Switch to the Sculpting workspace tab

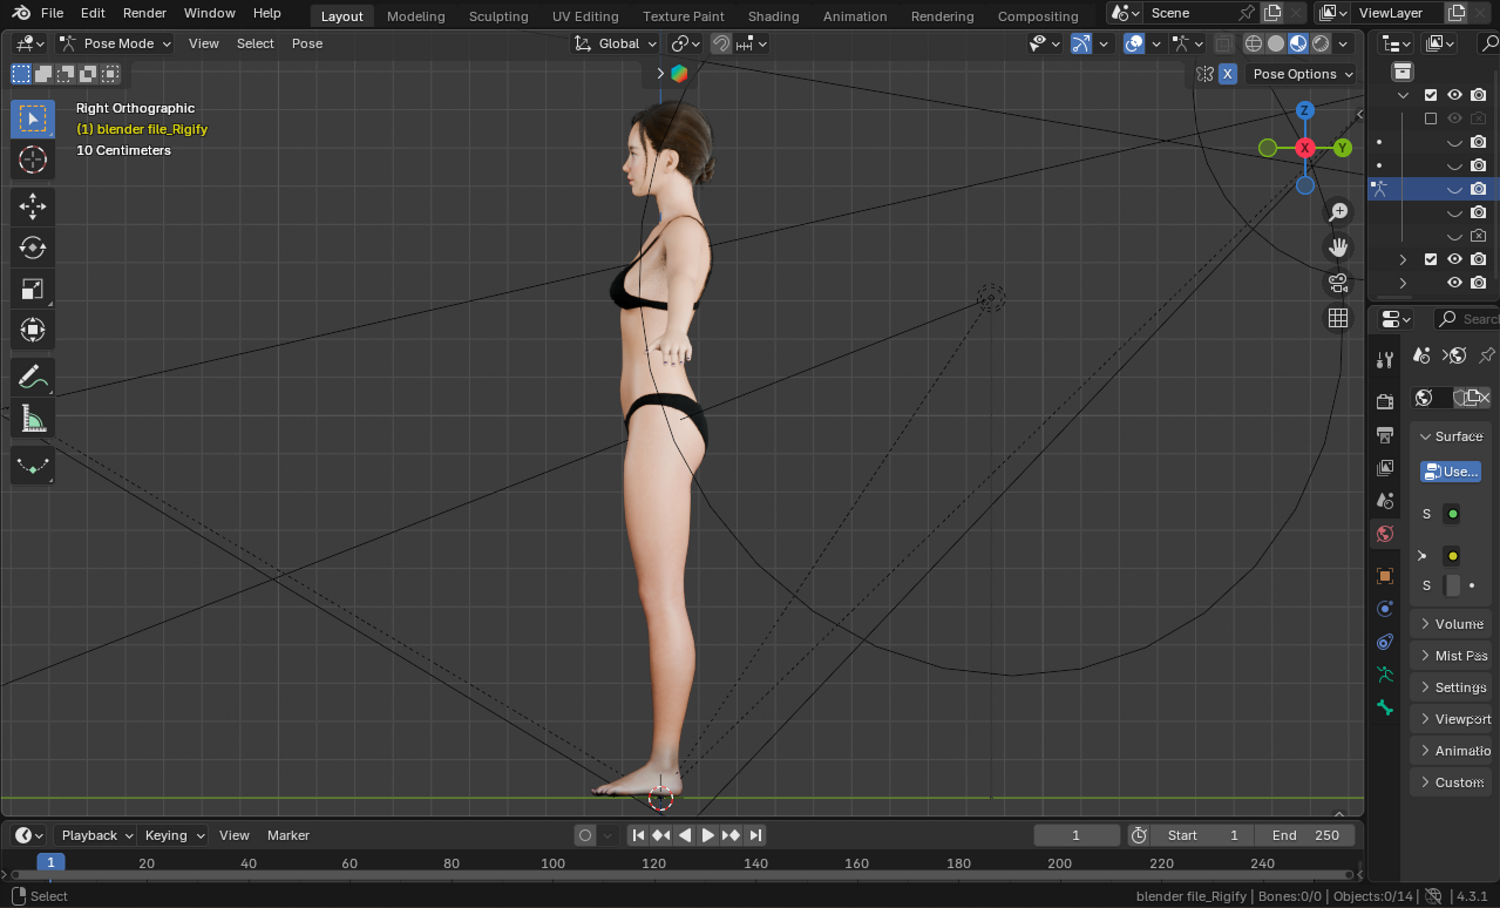point(498,16)
